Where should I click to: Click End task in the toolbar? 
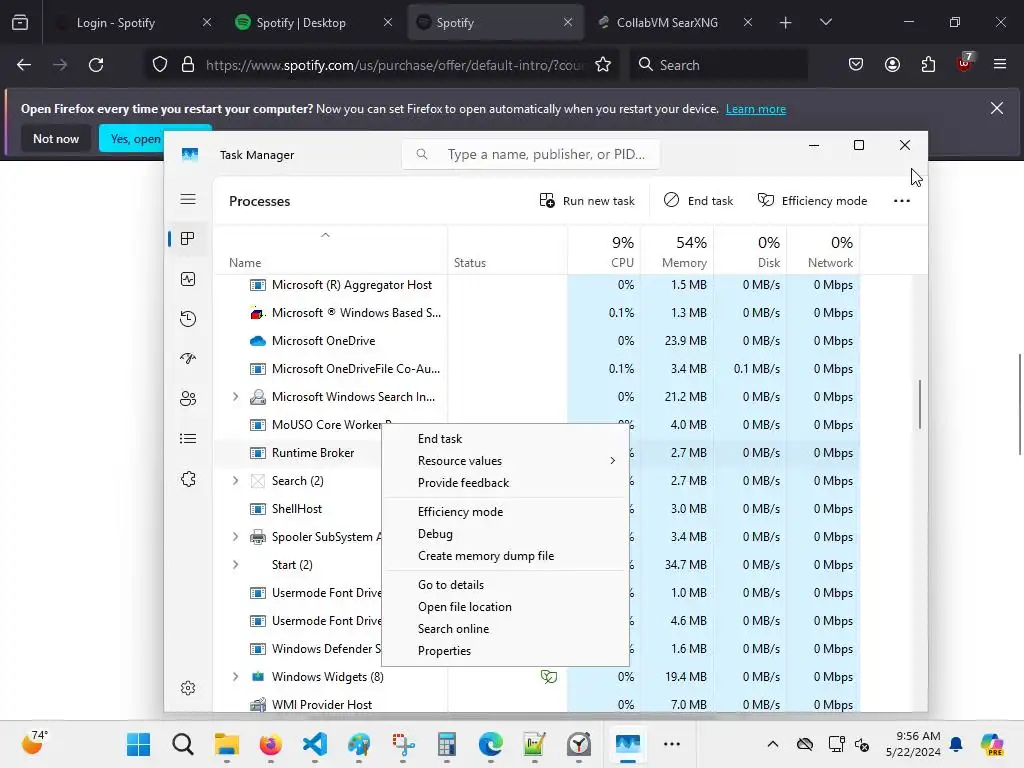point(698,200)
